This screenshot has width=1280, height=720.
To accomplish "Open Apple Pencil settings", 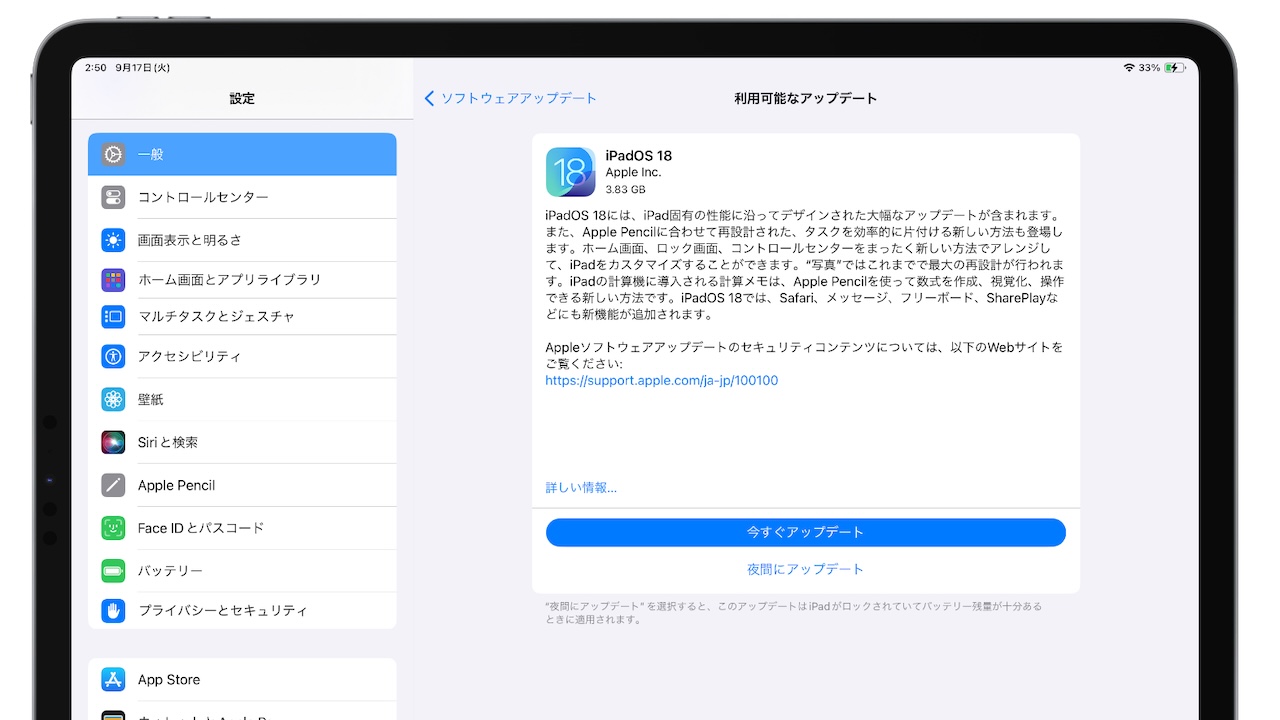I will [x=242, y=485].
